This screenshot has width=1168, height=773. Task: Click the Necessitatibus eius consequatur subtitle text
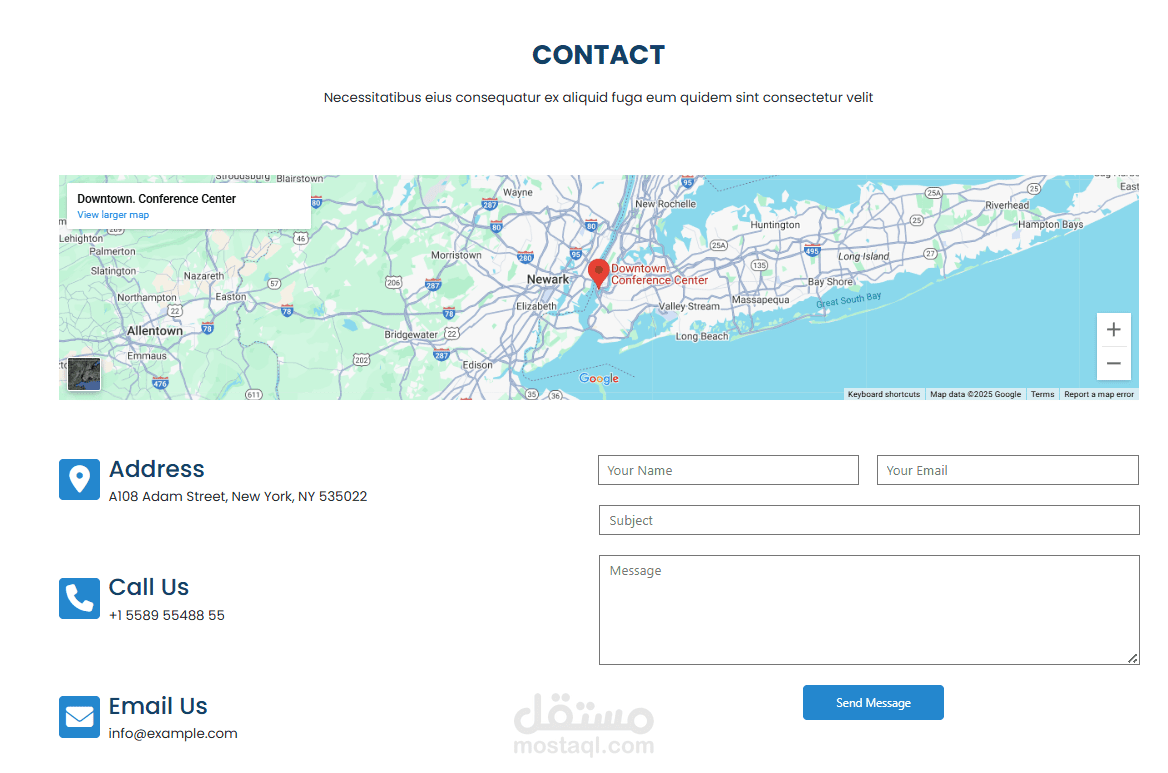pos(598,98)
